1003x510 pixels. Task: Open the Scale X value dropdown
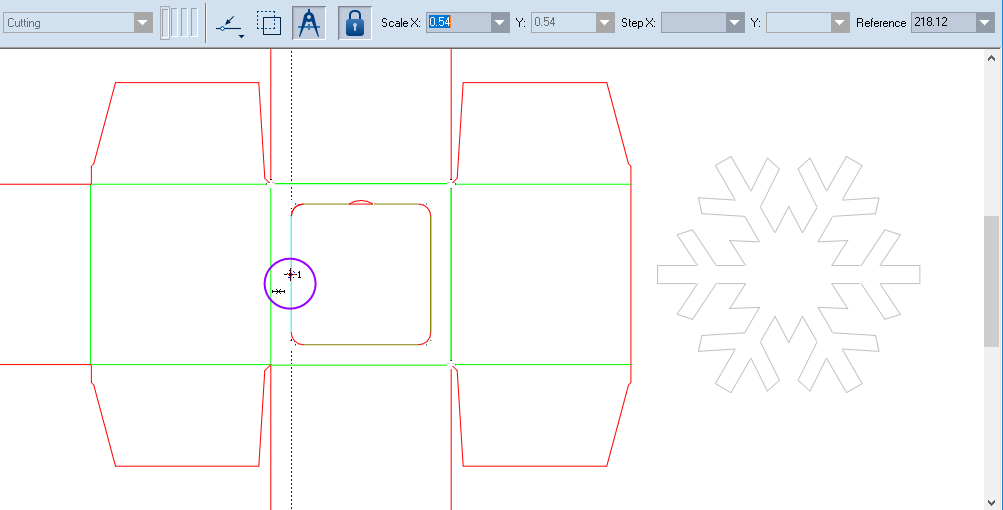500,23
